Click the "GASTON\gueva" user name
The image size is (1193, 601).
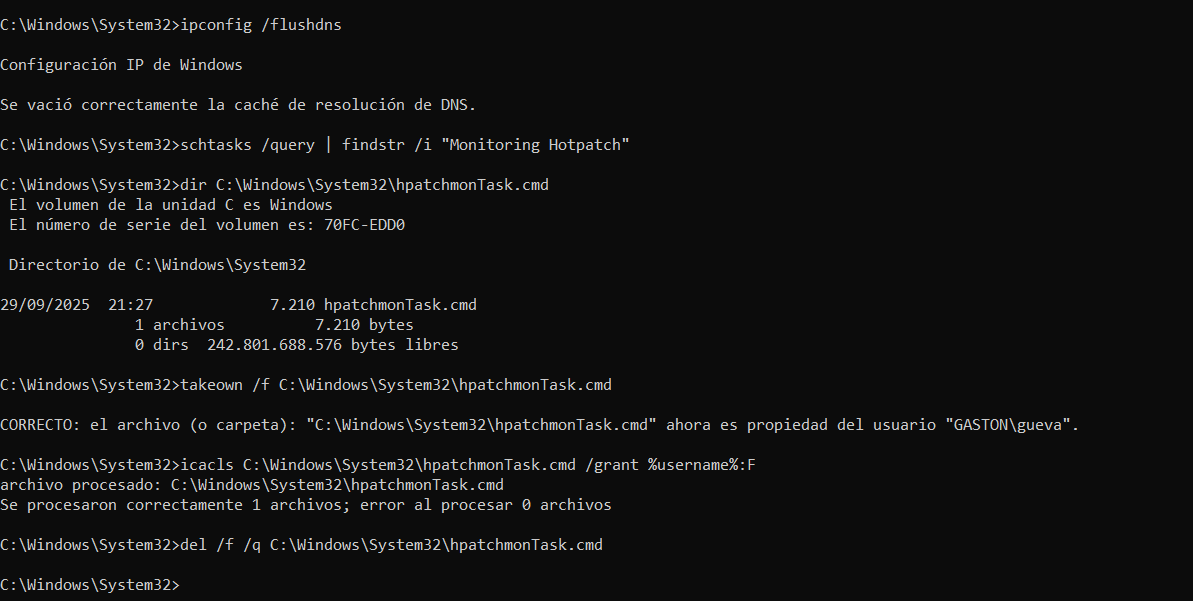coord(1008,425)
